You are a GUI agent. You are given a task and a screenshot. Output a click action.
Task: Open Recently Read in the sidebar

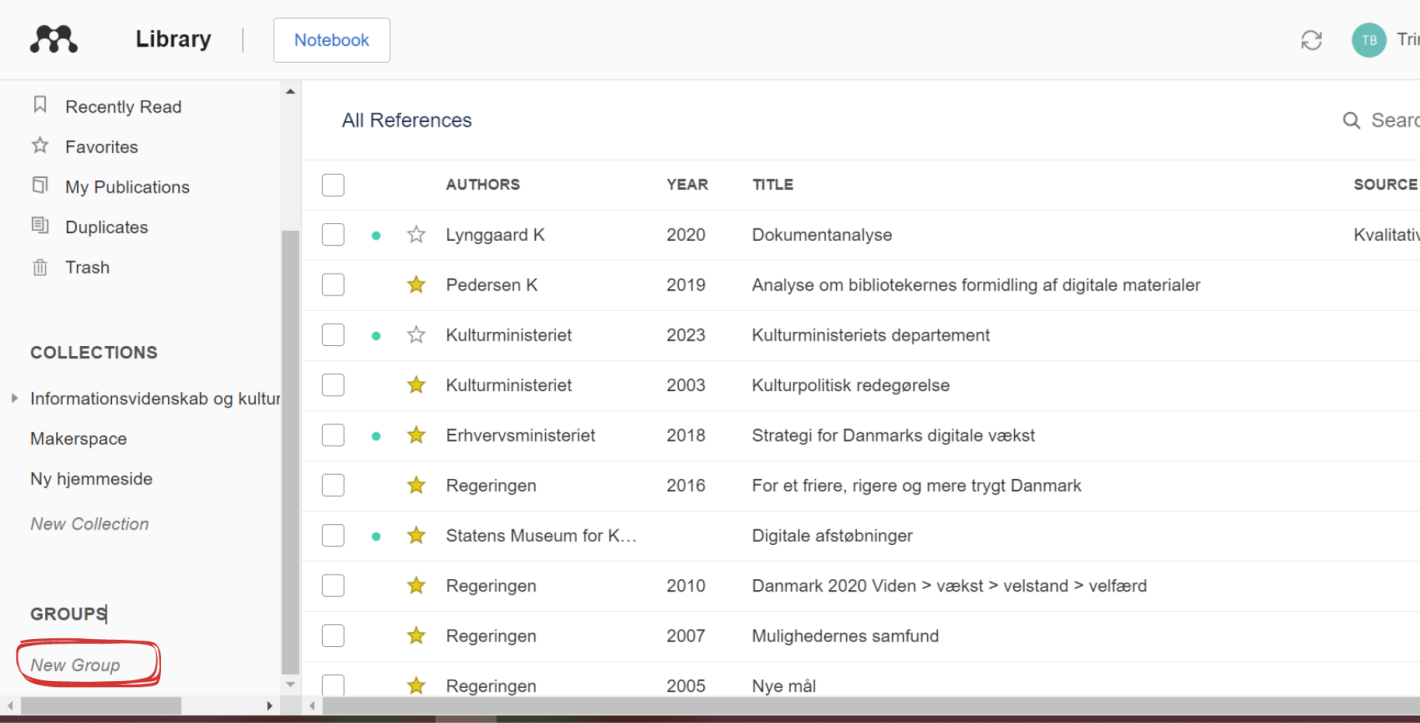point(123,107)
